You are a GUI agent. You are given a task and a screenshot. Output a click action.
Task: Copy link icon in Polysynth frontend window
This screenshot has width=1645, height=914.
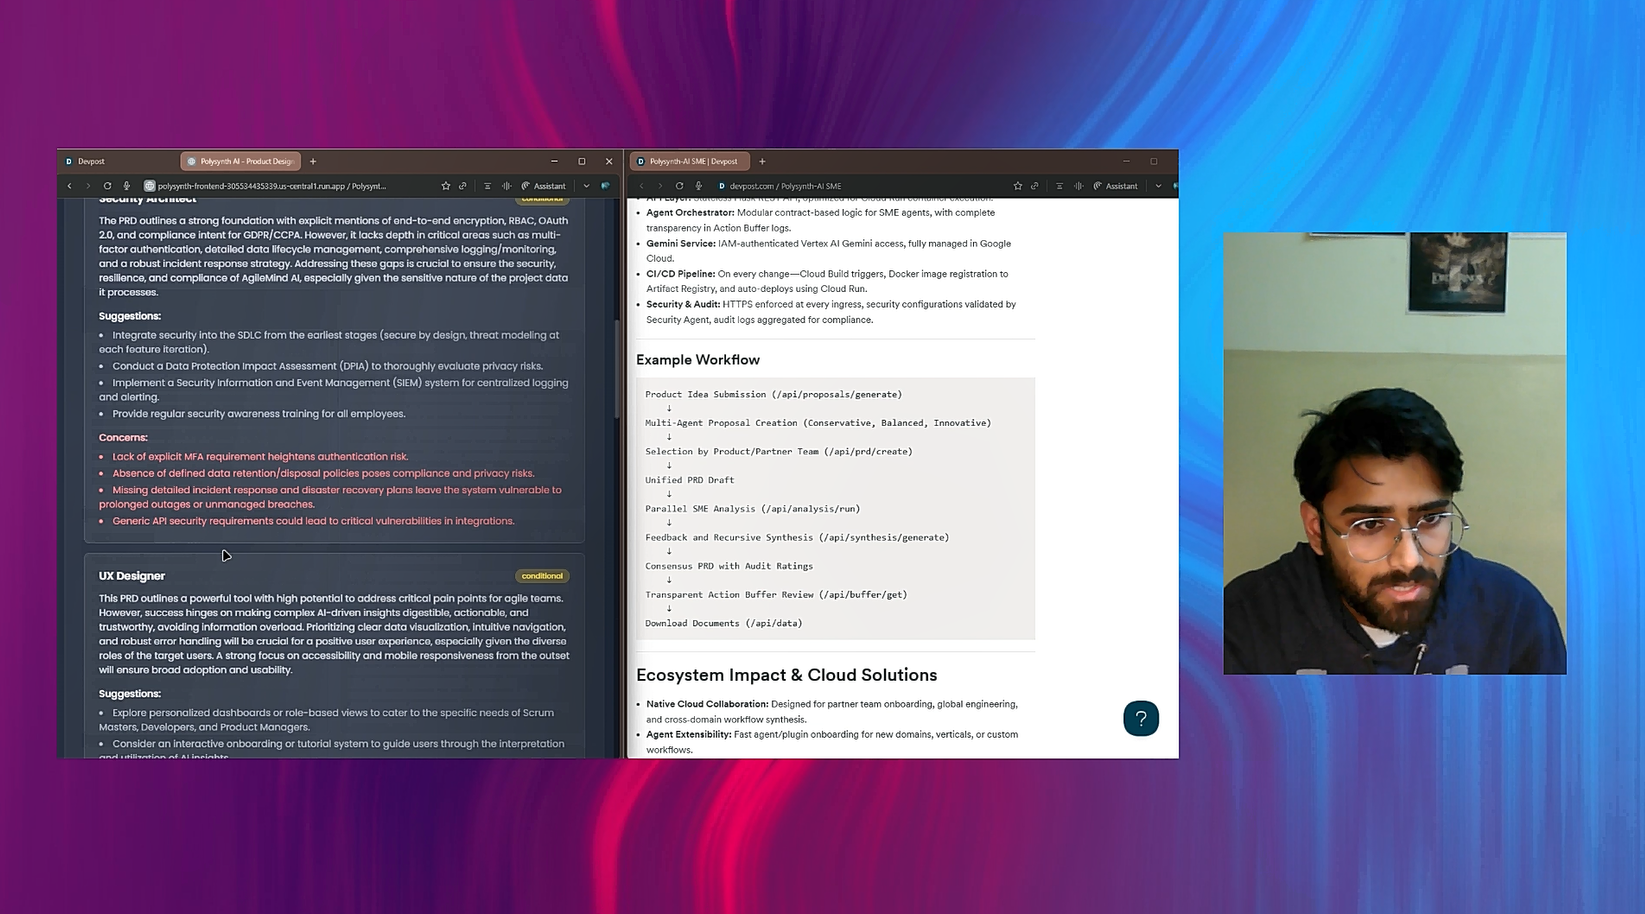[463, 186]
